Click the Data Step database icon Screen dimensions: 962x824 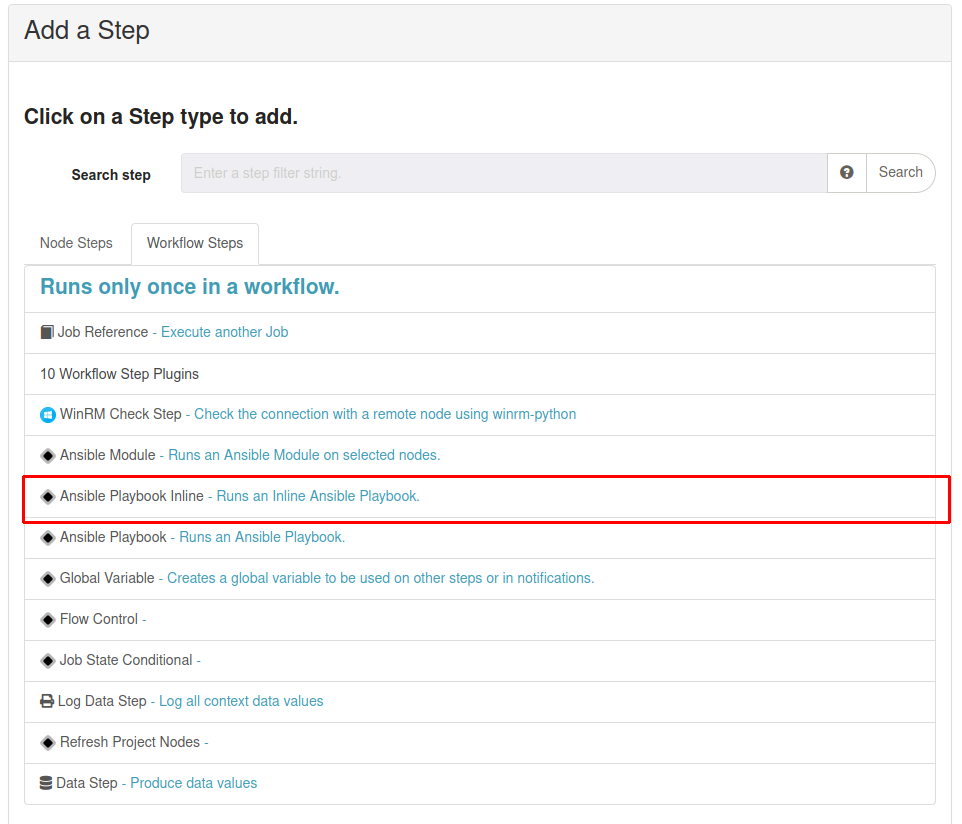(46, 784)
